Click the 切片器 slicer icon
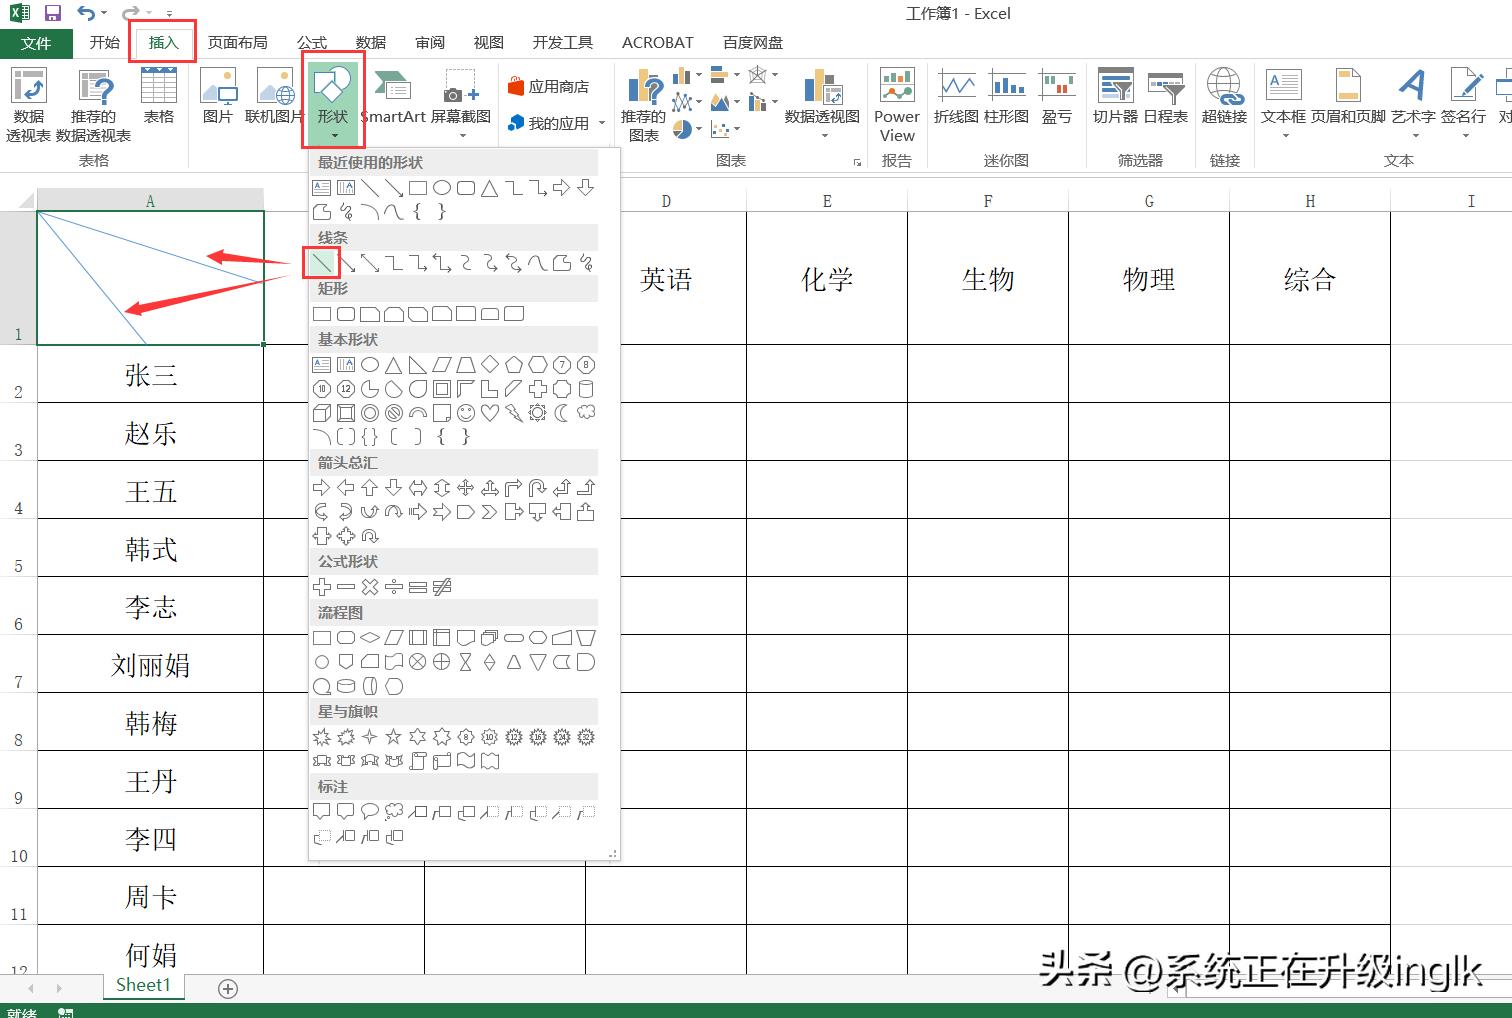This screenshot has height=1018, width=1512. pyautogui.click(x=1115, y=98)
